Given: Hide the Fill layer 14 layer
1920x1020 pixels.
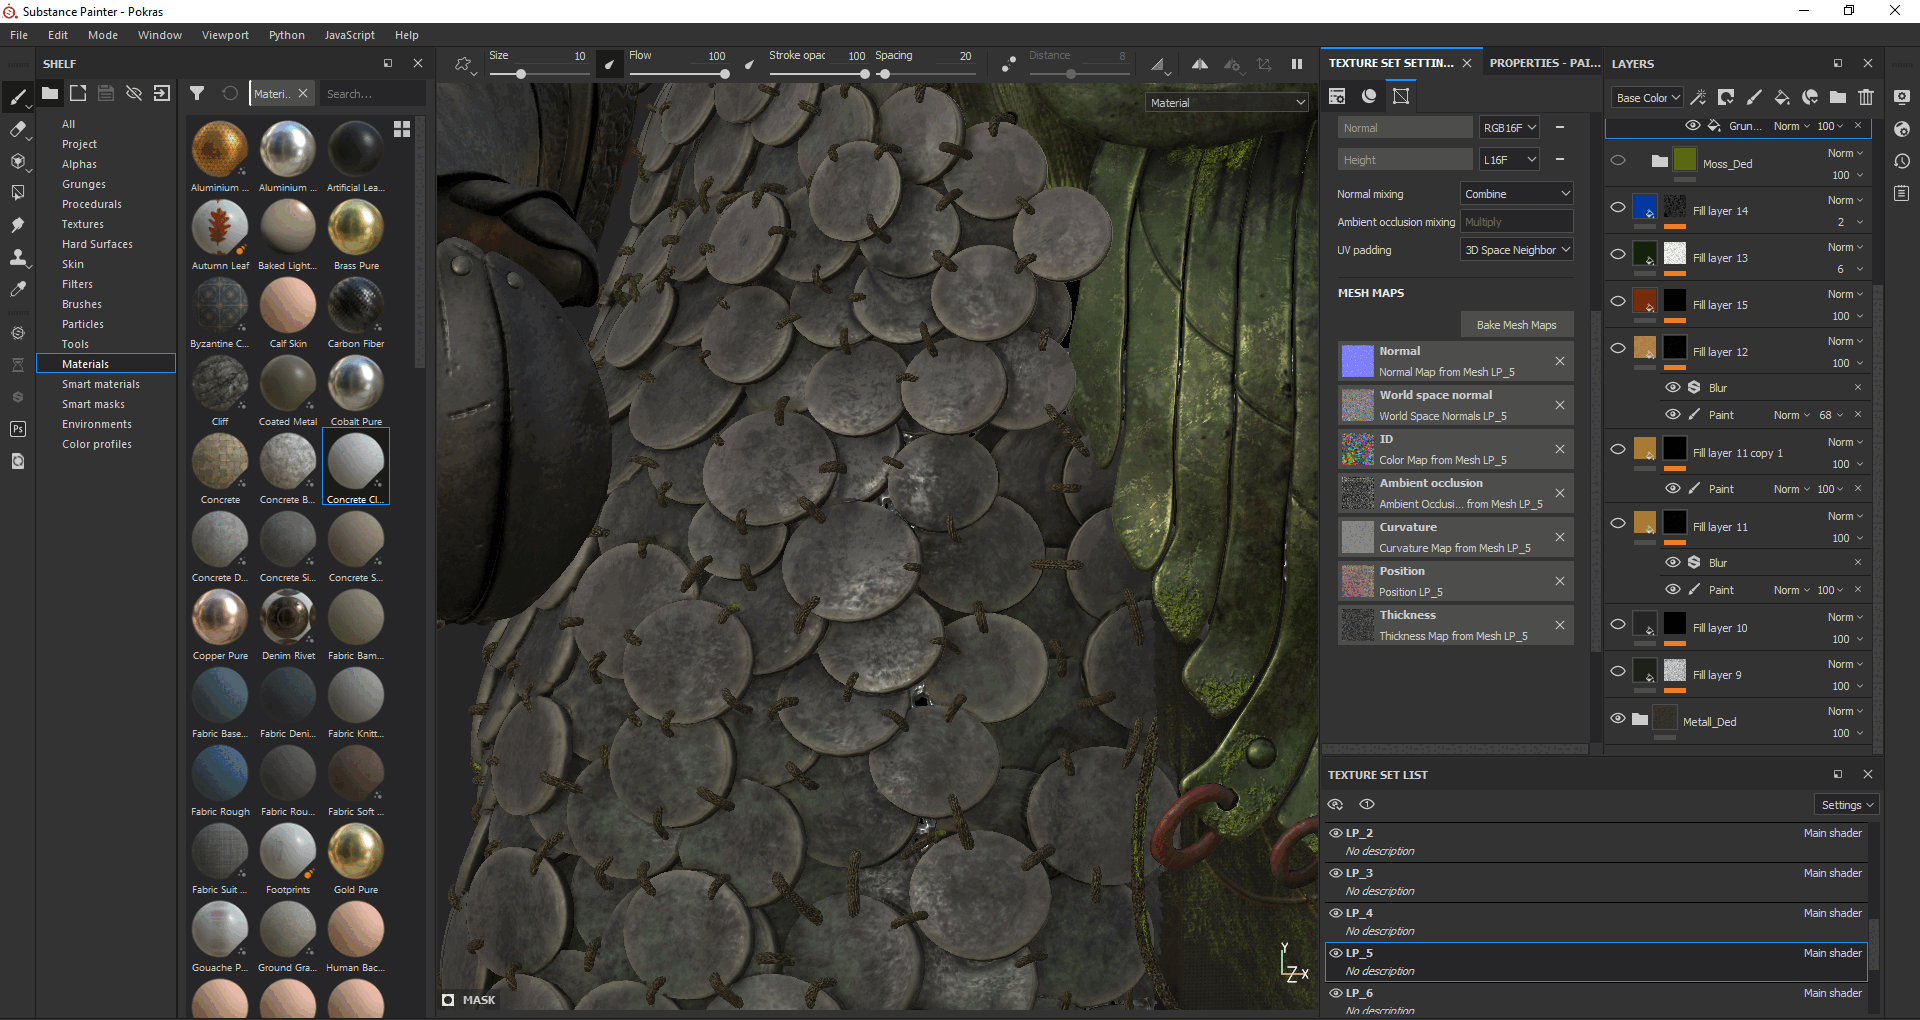Looking at the screenshot, I should [1618, 208].
